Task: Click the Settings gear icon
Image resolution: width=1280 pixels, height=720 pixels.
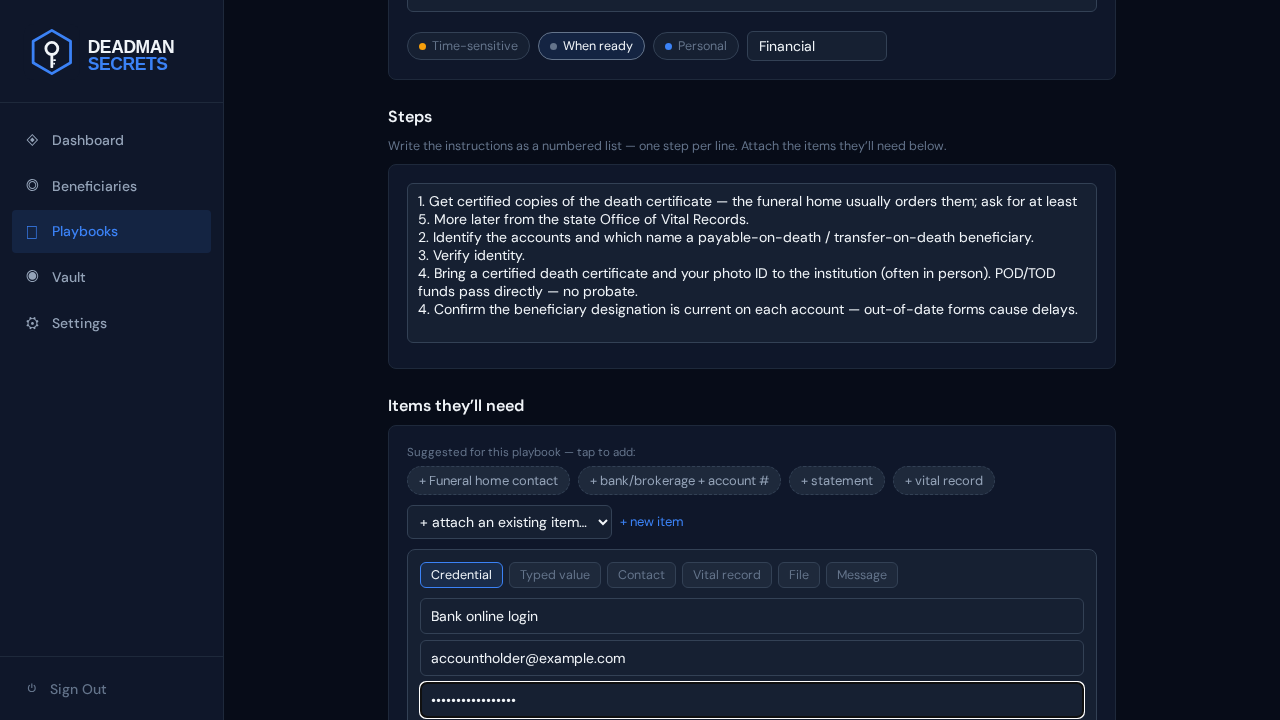Action: click(x=32, y=323)
